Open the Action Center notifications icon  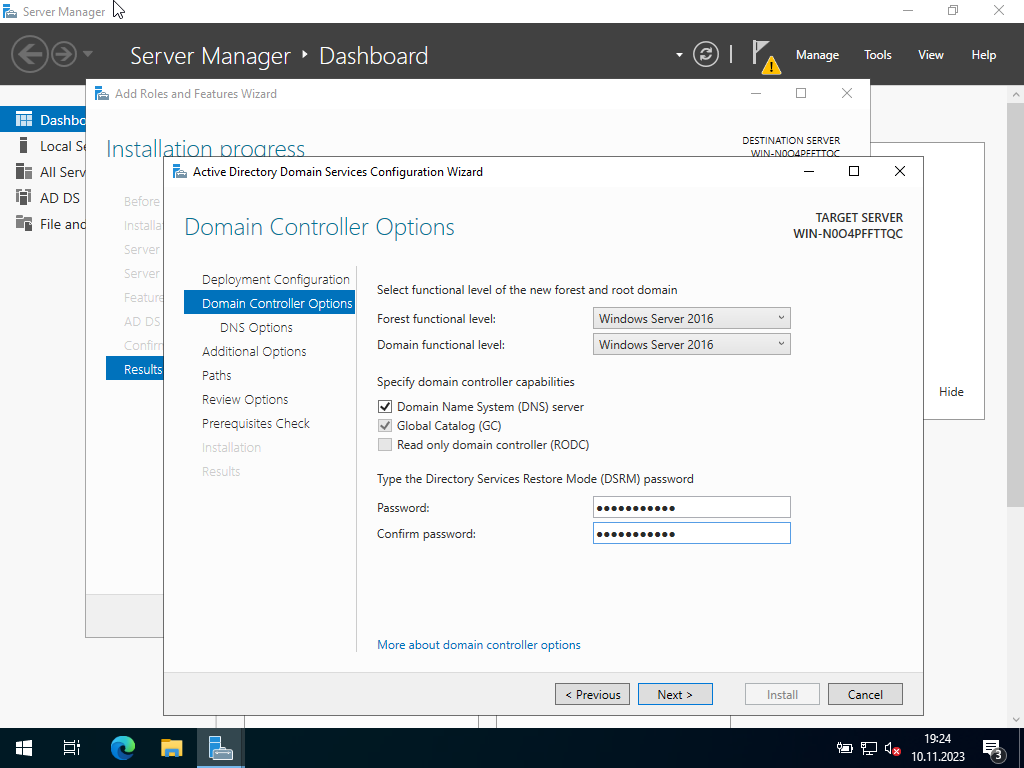992,748
